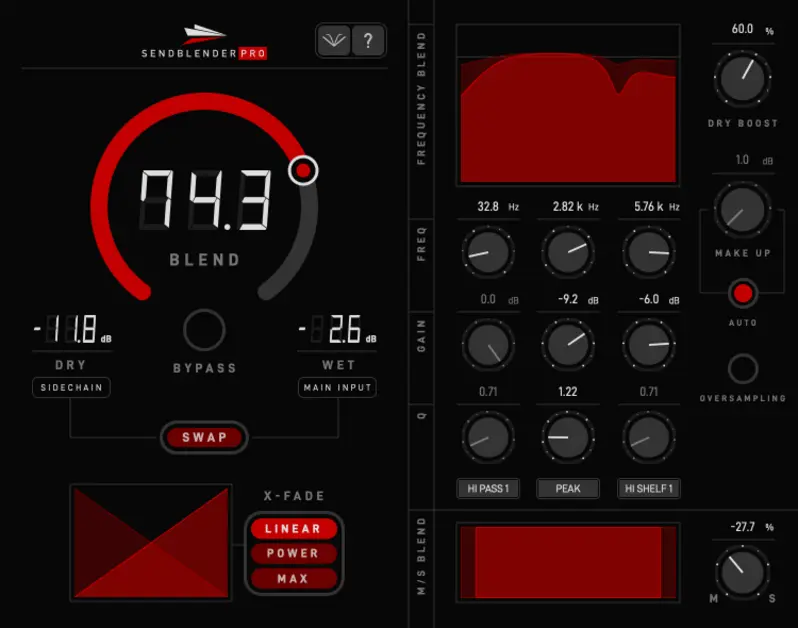Open the Sidechain dry source selector
The height and width of the screenshot is (628, 798).
pyautogui.click(x=71, y=388)
